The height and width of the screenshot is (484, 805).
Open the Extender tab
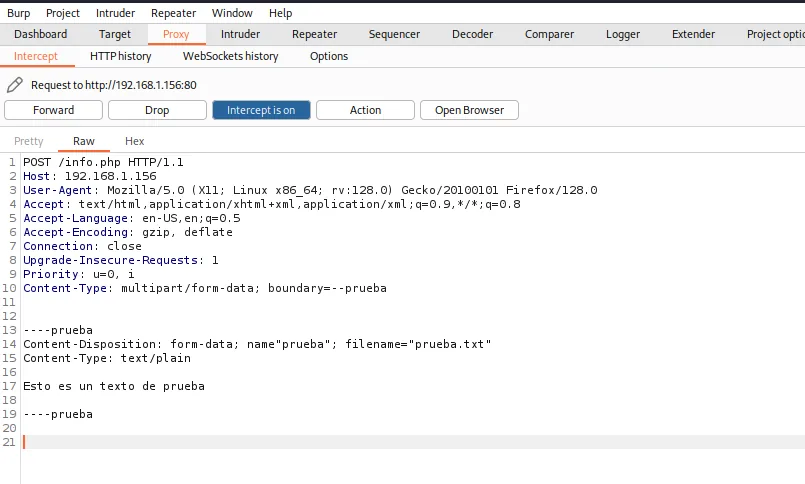click(x=693, y=34)
